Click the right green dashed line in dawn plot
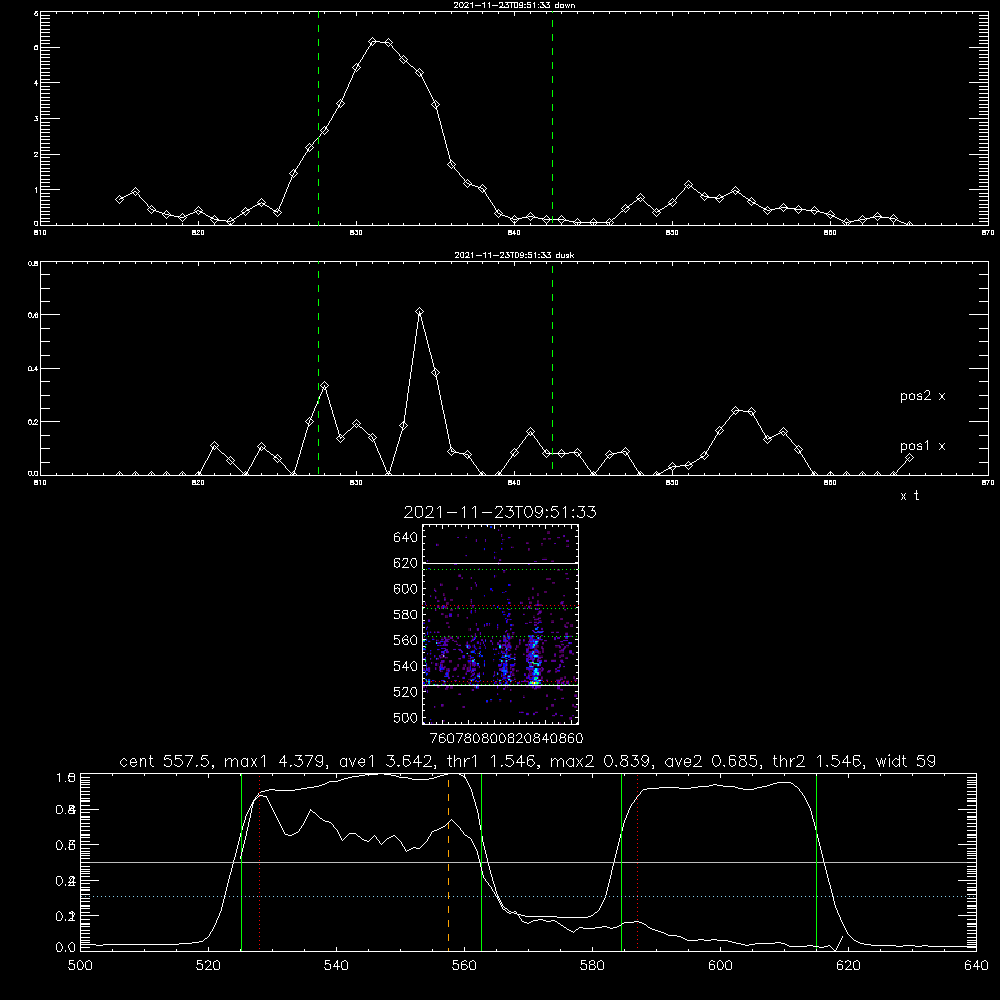The width and height of the screenshot is (1000, 1000). coord(552,118)
